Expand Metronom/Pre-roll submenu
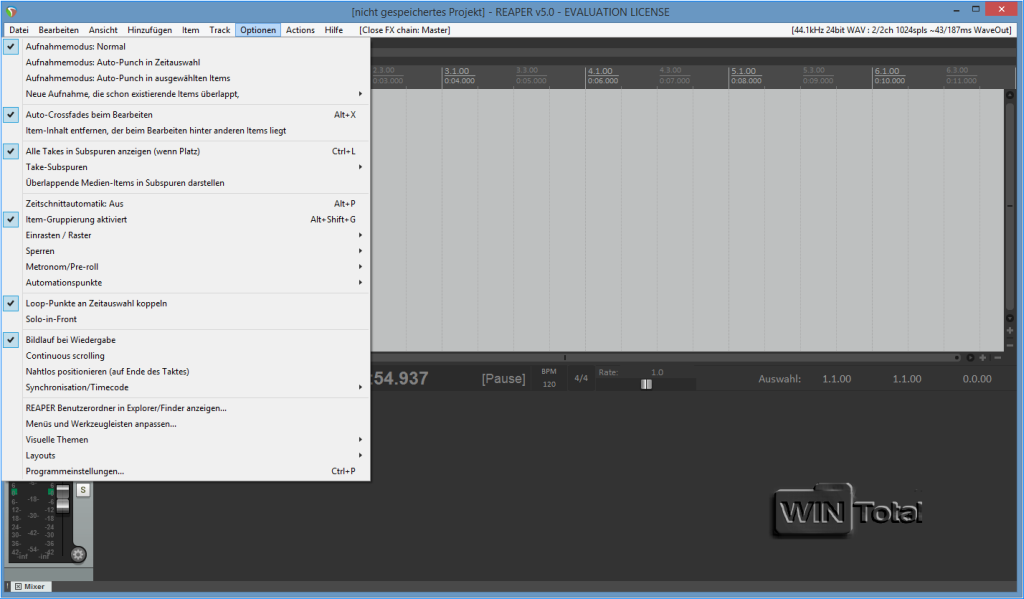The width and height of the screenshot is (1024, 599). pyautogui.click(x=186, y=267)
